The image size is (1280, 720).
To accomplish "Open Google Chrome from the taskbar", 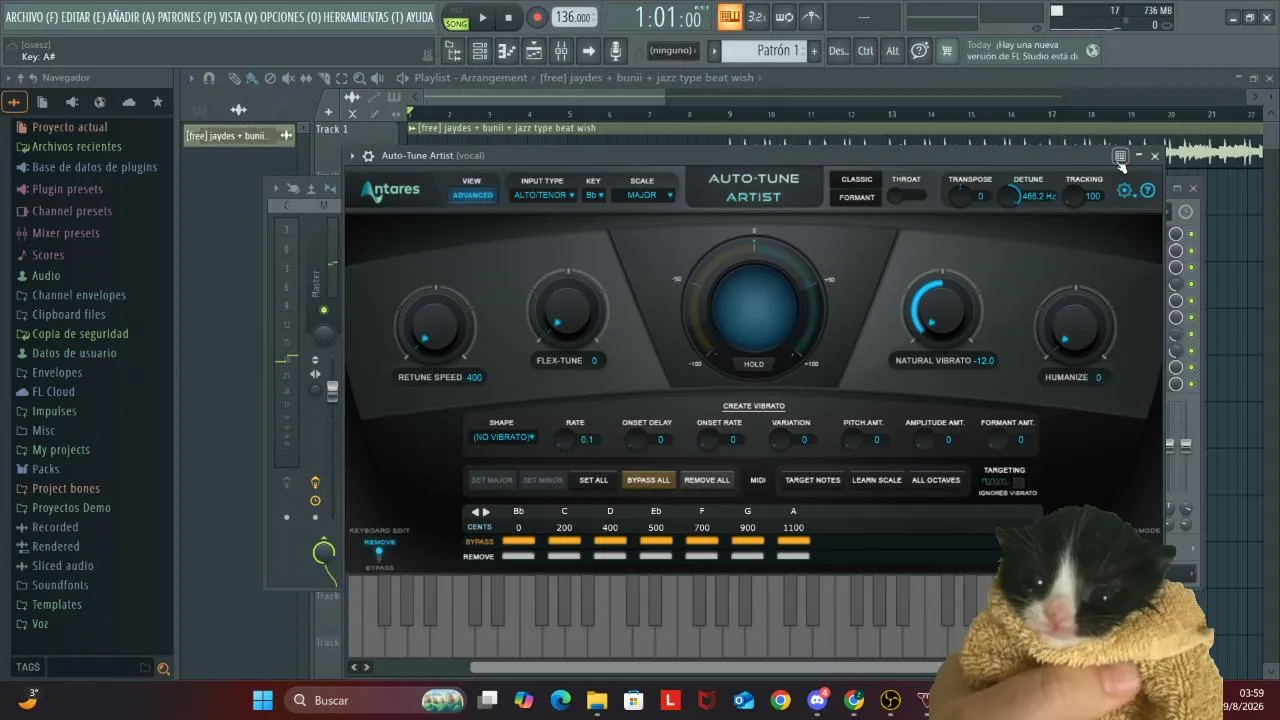I will click(x=781, y=700).
